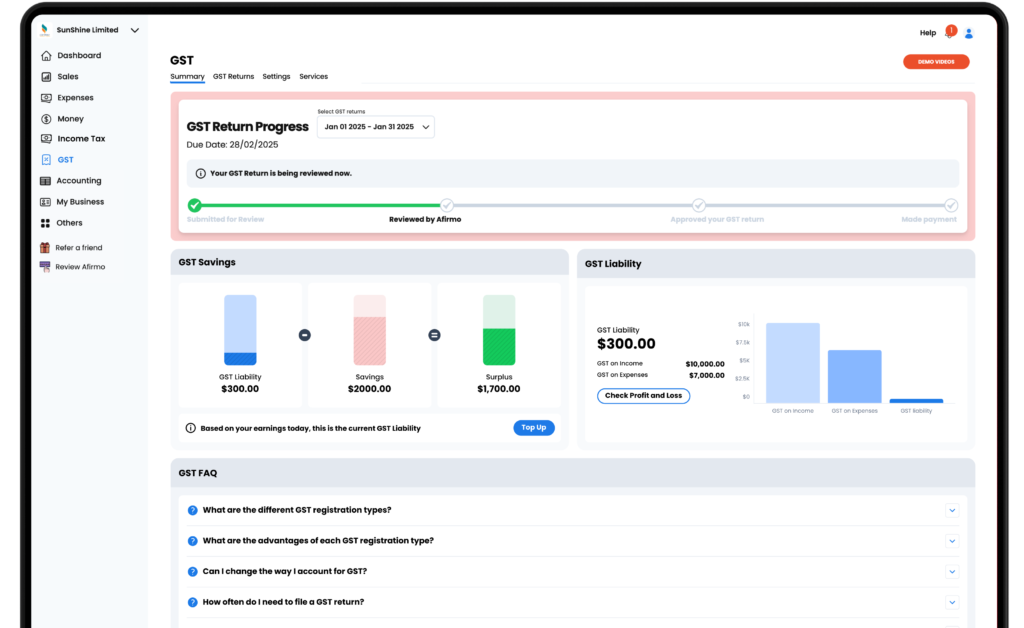The width and height of the screenshot is (1024, 628).
Task: Open the Settings tab
Action: (276, 76)
